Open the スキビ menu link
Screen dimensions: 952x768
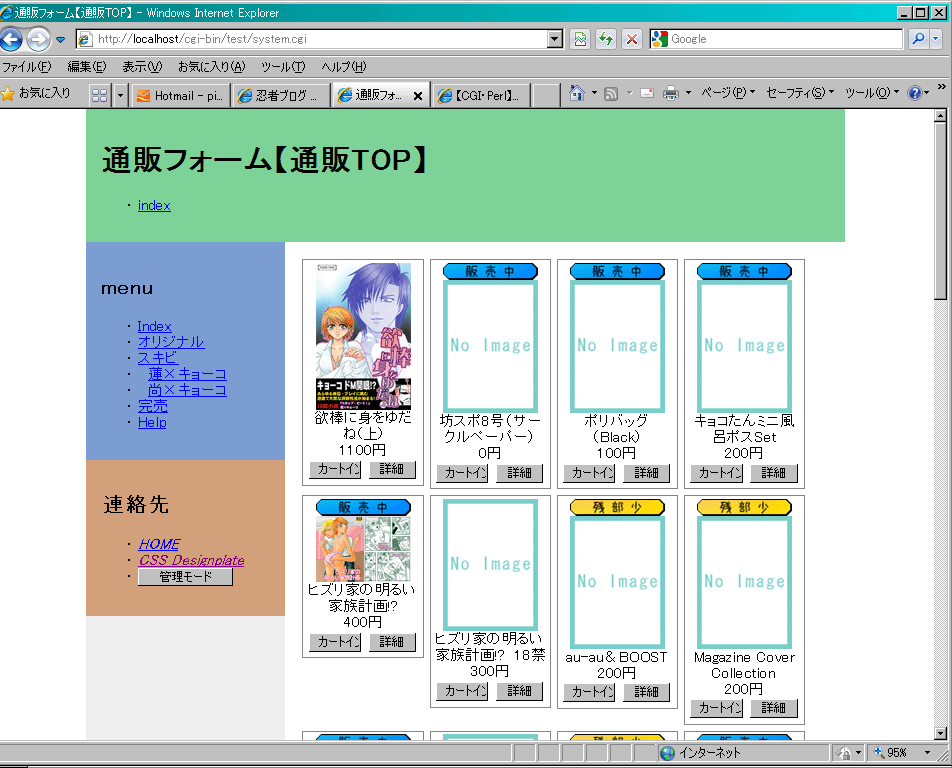coord(158,358)
